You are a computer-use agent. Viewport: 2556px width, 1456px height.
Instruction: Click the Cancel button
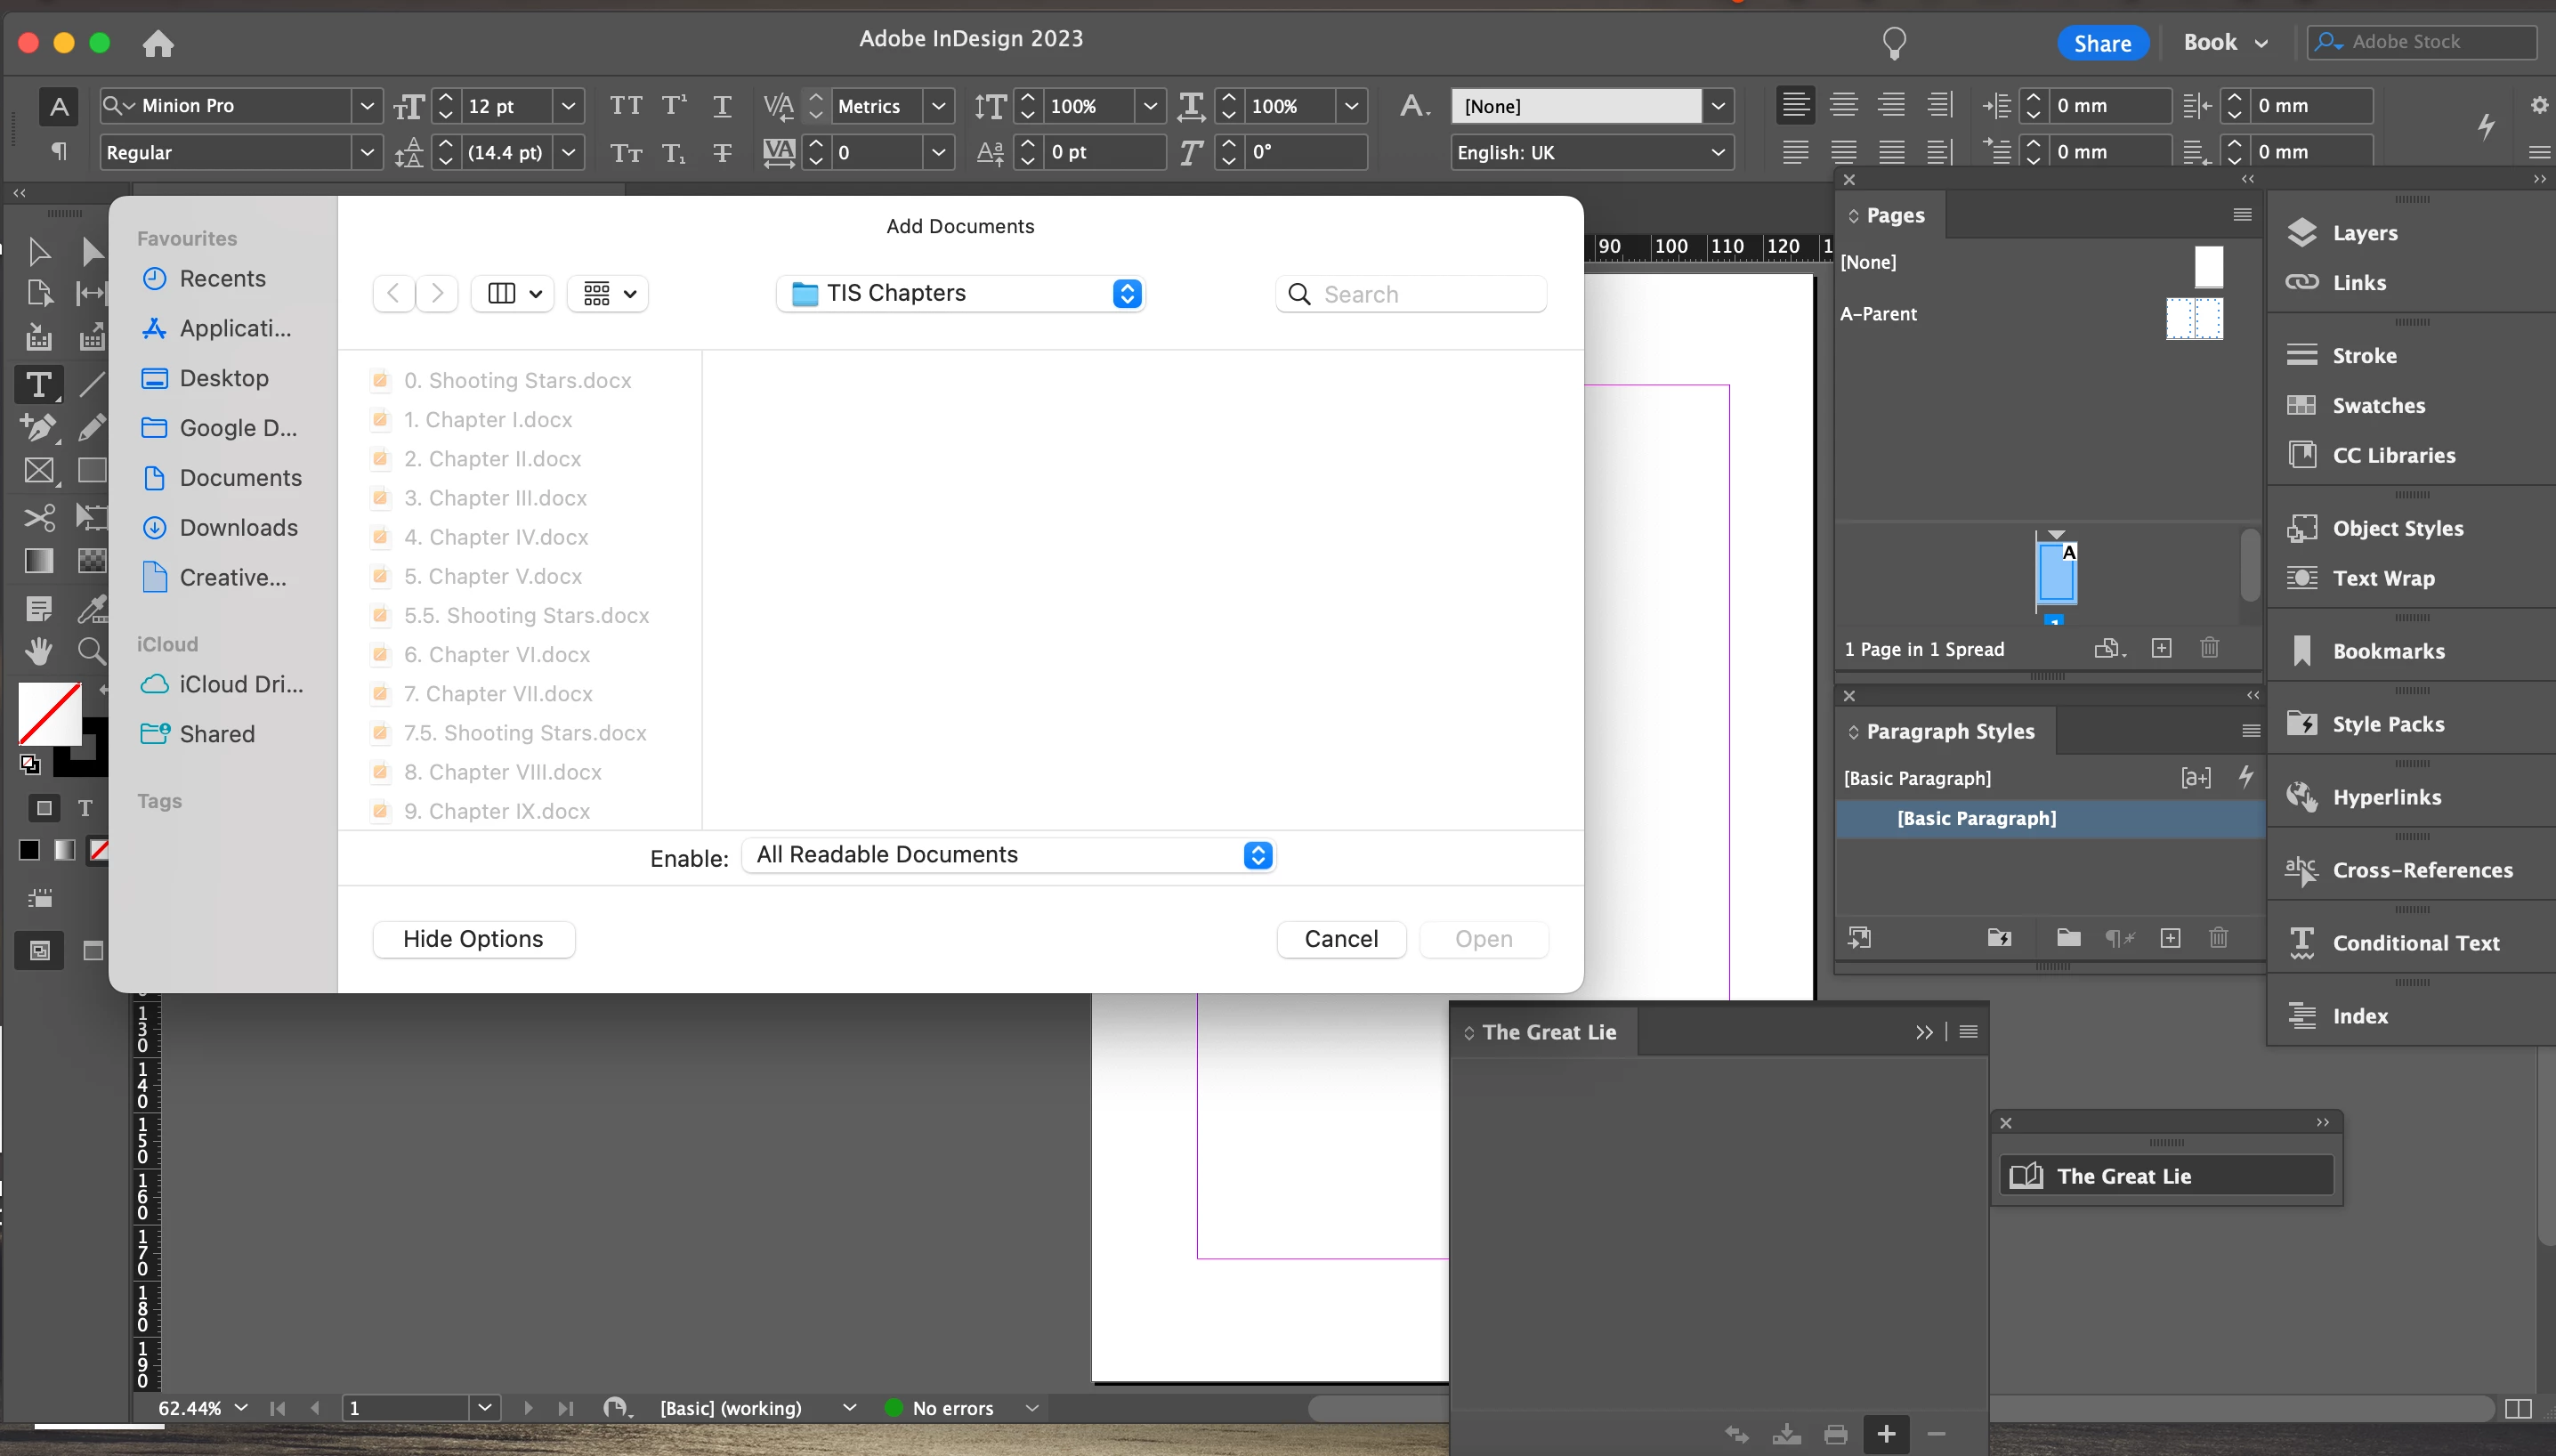pyautogui.click(x=1340, y=938)
